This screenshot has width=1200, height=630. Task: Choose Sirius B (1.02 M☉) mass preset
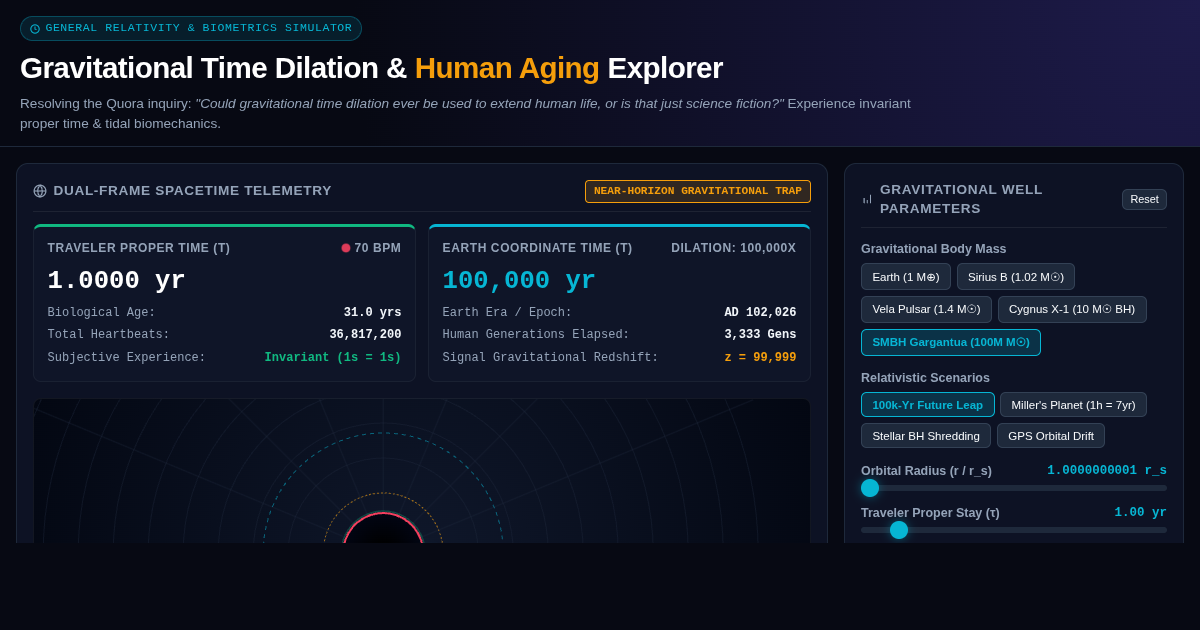[x=1016, y=277]
